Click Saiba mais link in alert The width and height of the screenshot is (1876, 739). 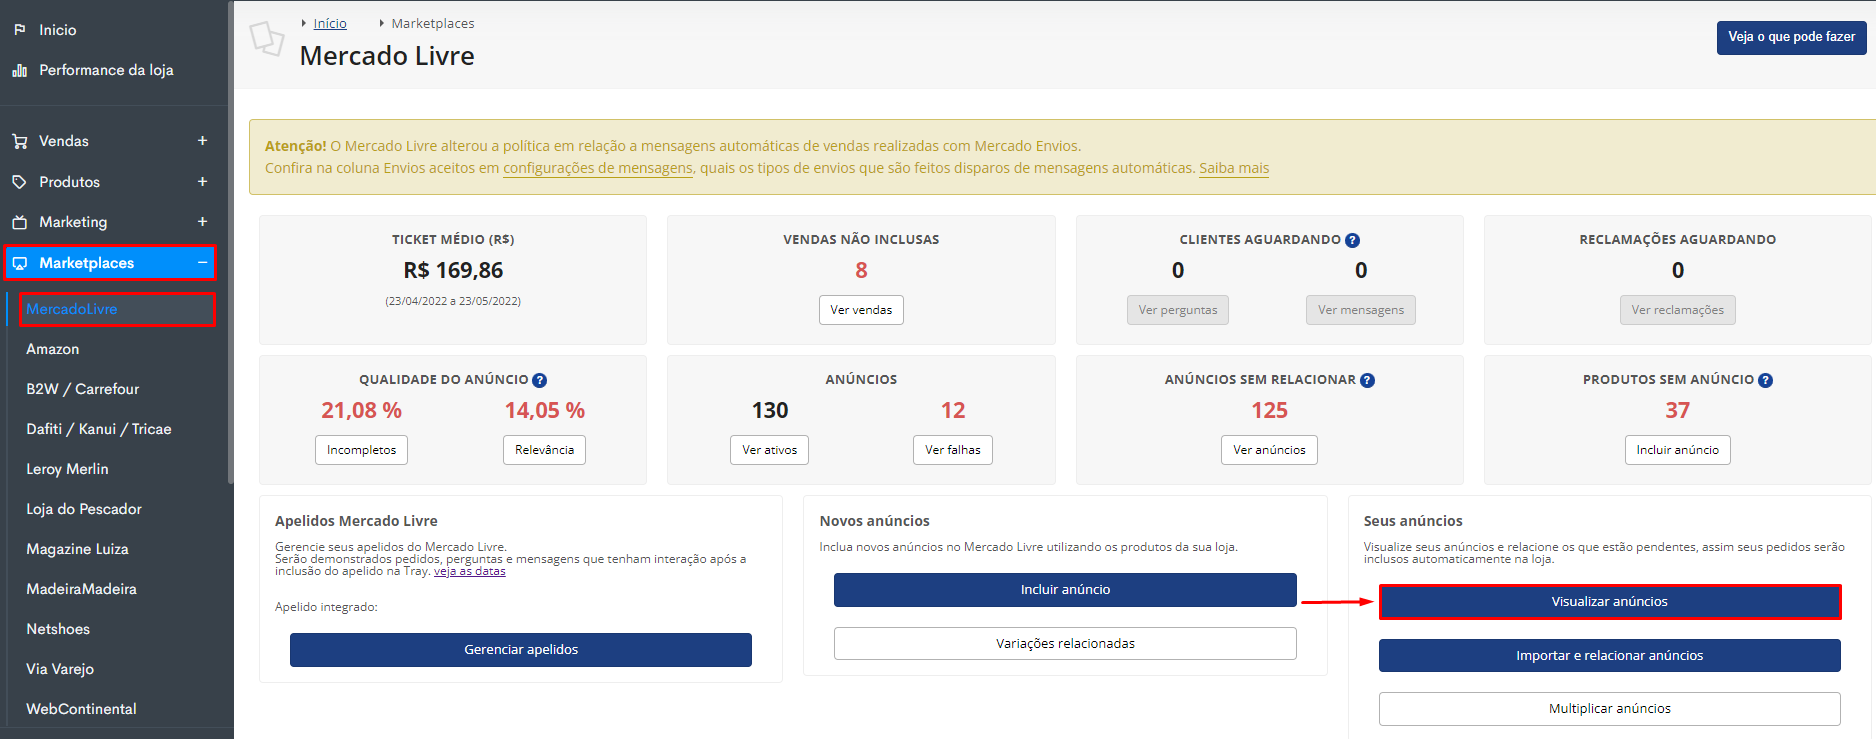click(1234, 168)
